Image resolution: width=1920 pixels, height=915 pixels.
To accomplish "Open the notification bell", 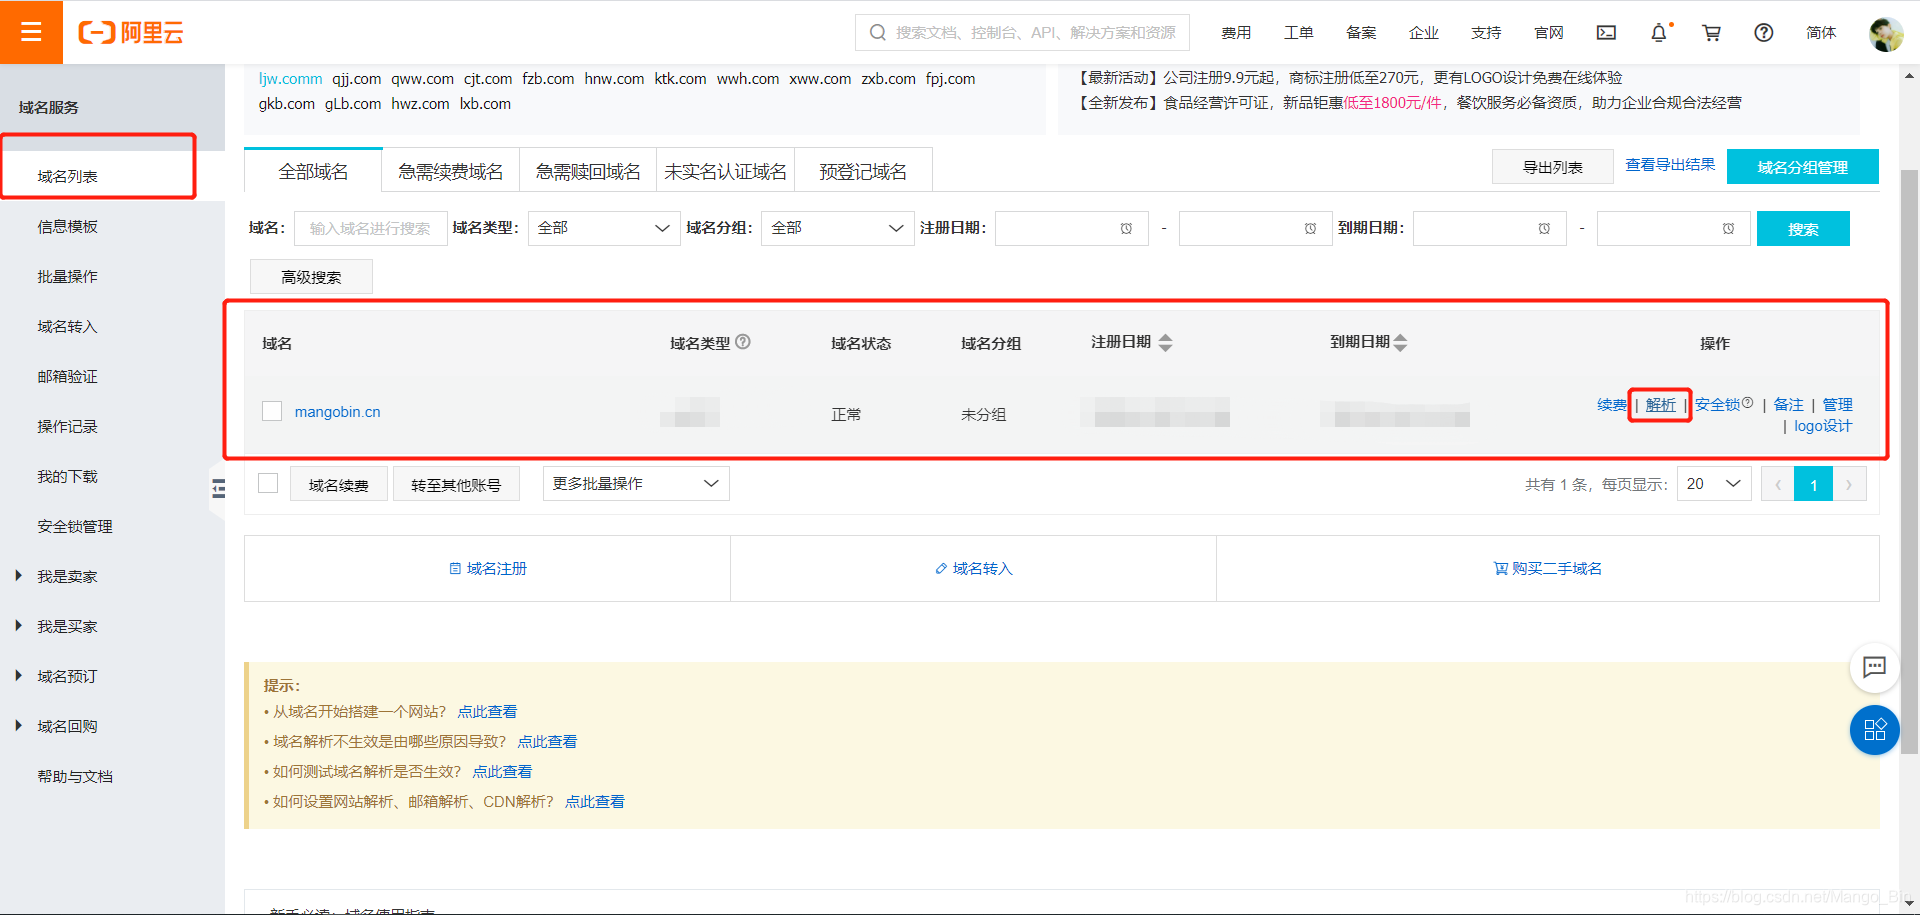I will (x=1659, y=33).
